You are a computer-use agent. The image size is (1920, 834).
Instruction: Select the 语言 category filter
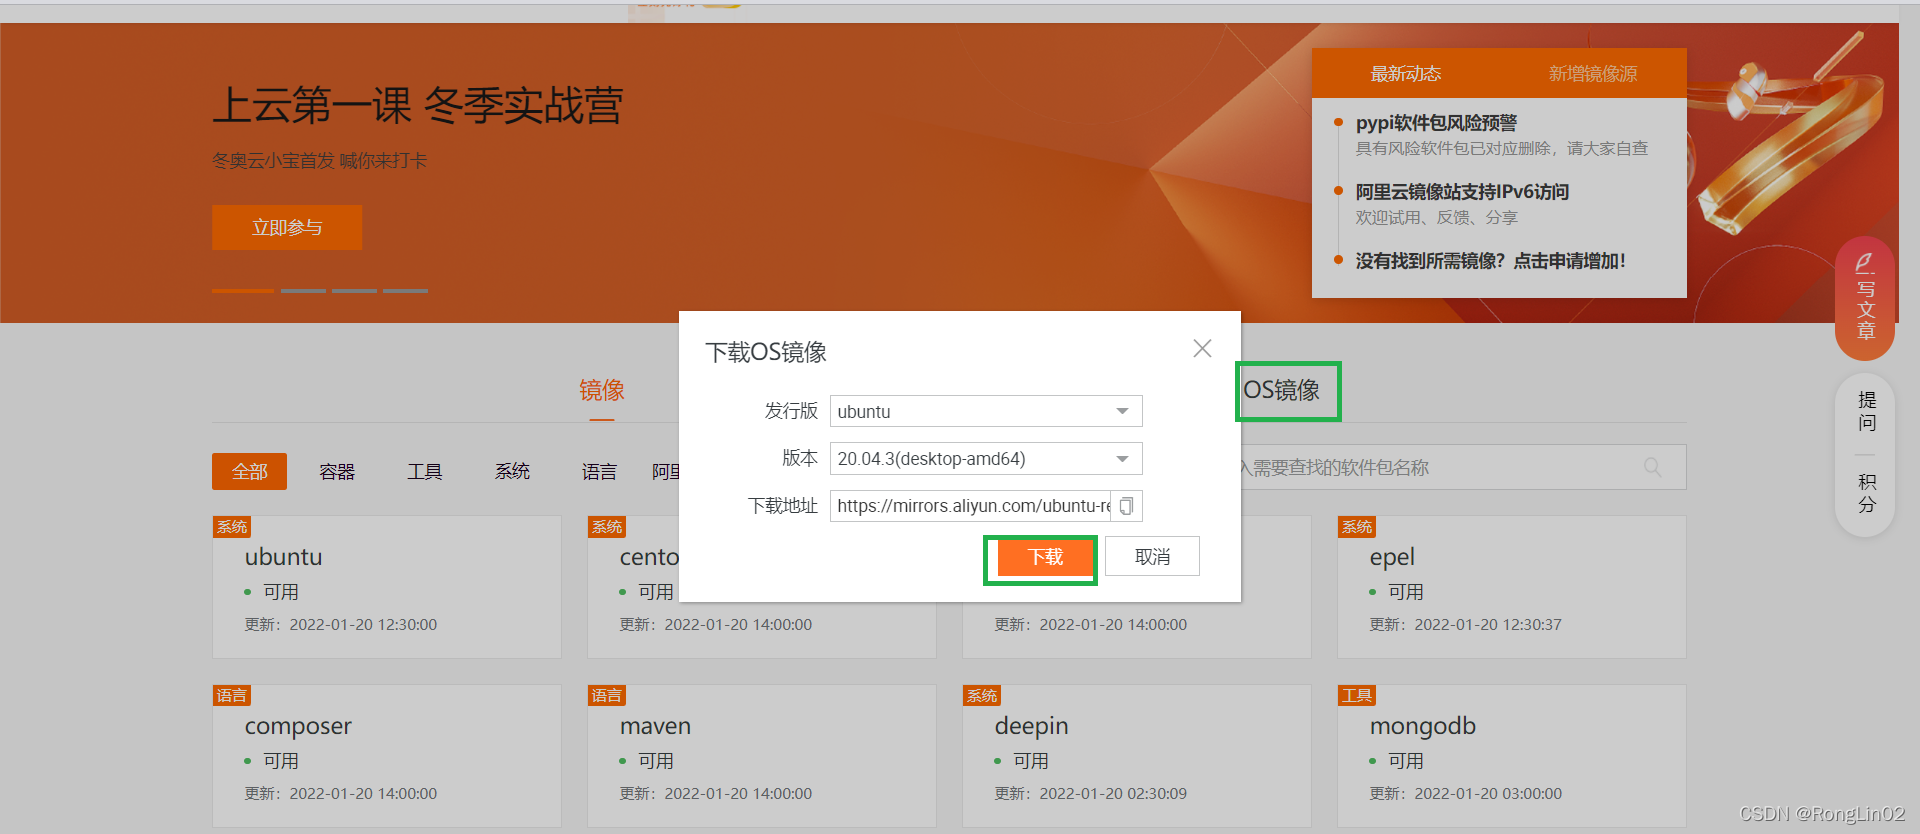(x=599, y=471)
